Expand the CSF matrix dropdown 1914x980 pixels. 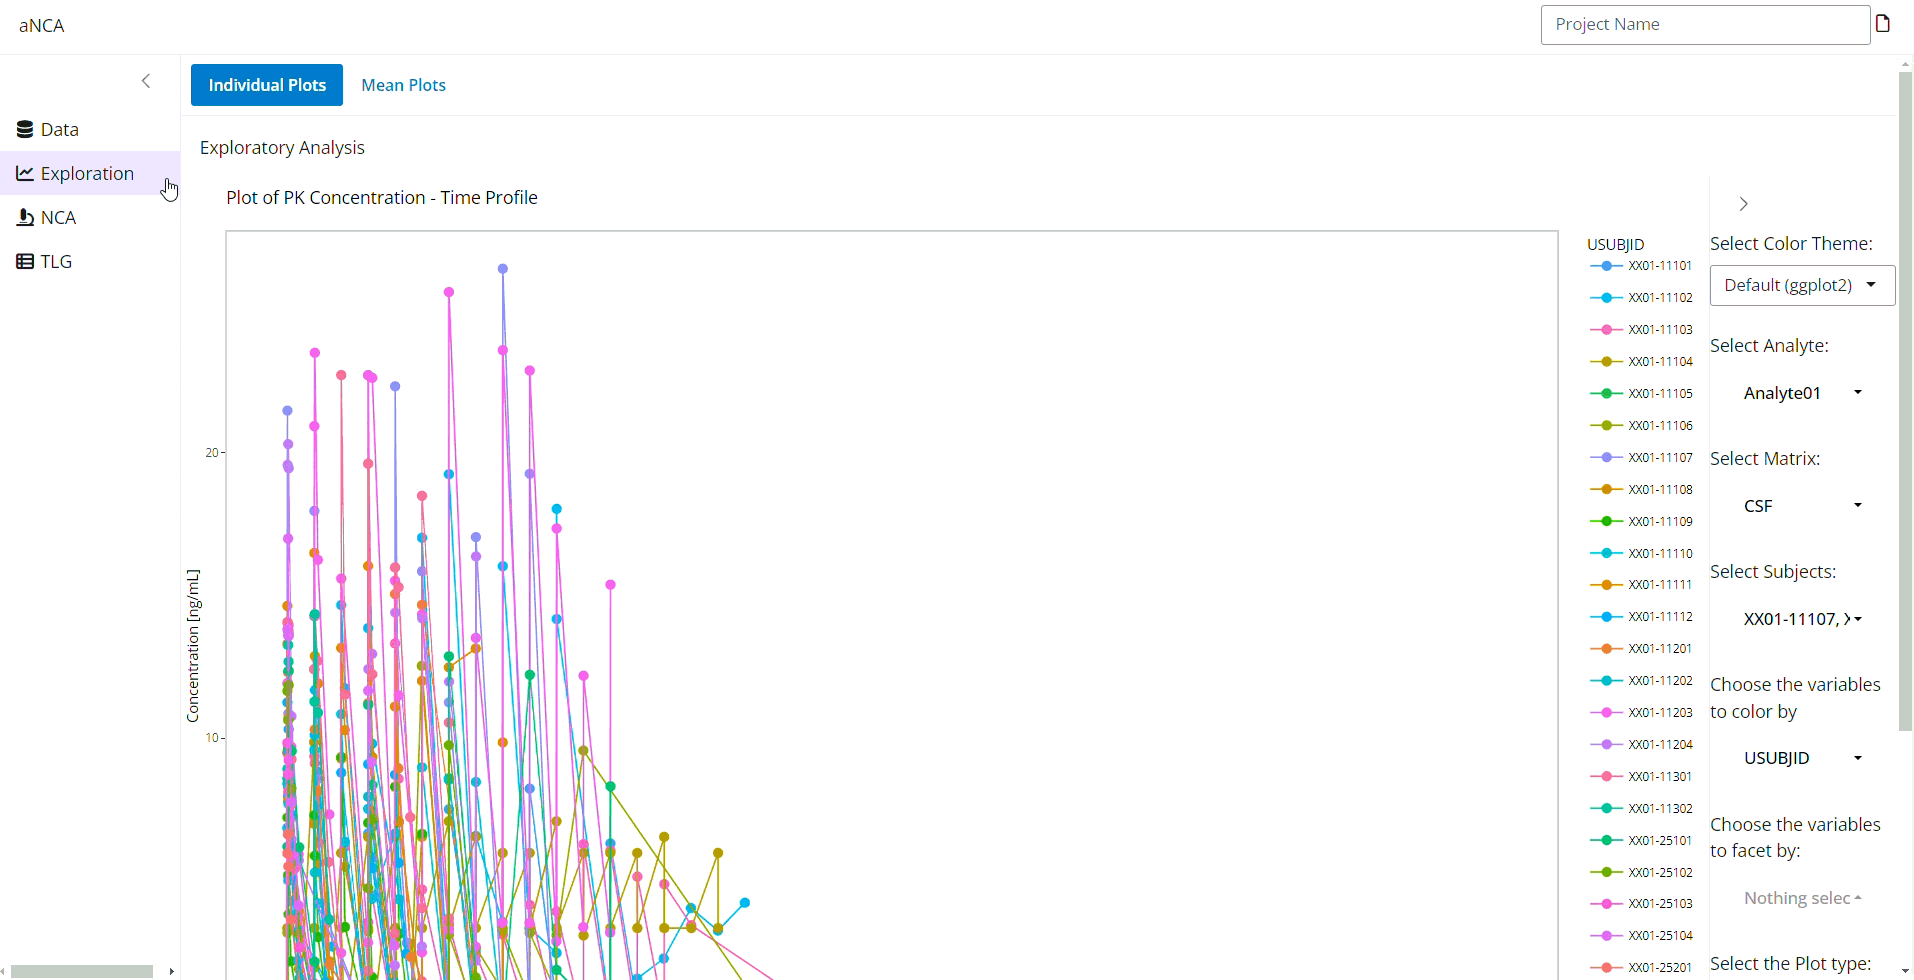click(1801, 506)
